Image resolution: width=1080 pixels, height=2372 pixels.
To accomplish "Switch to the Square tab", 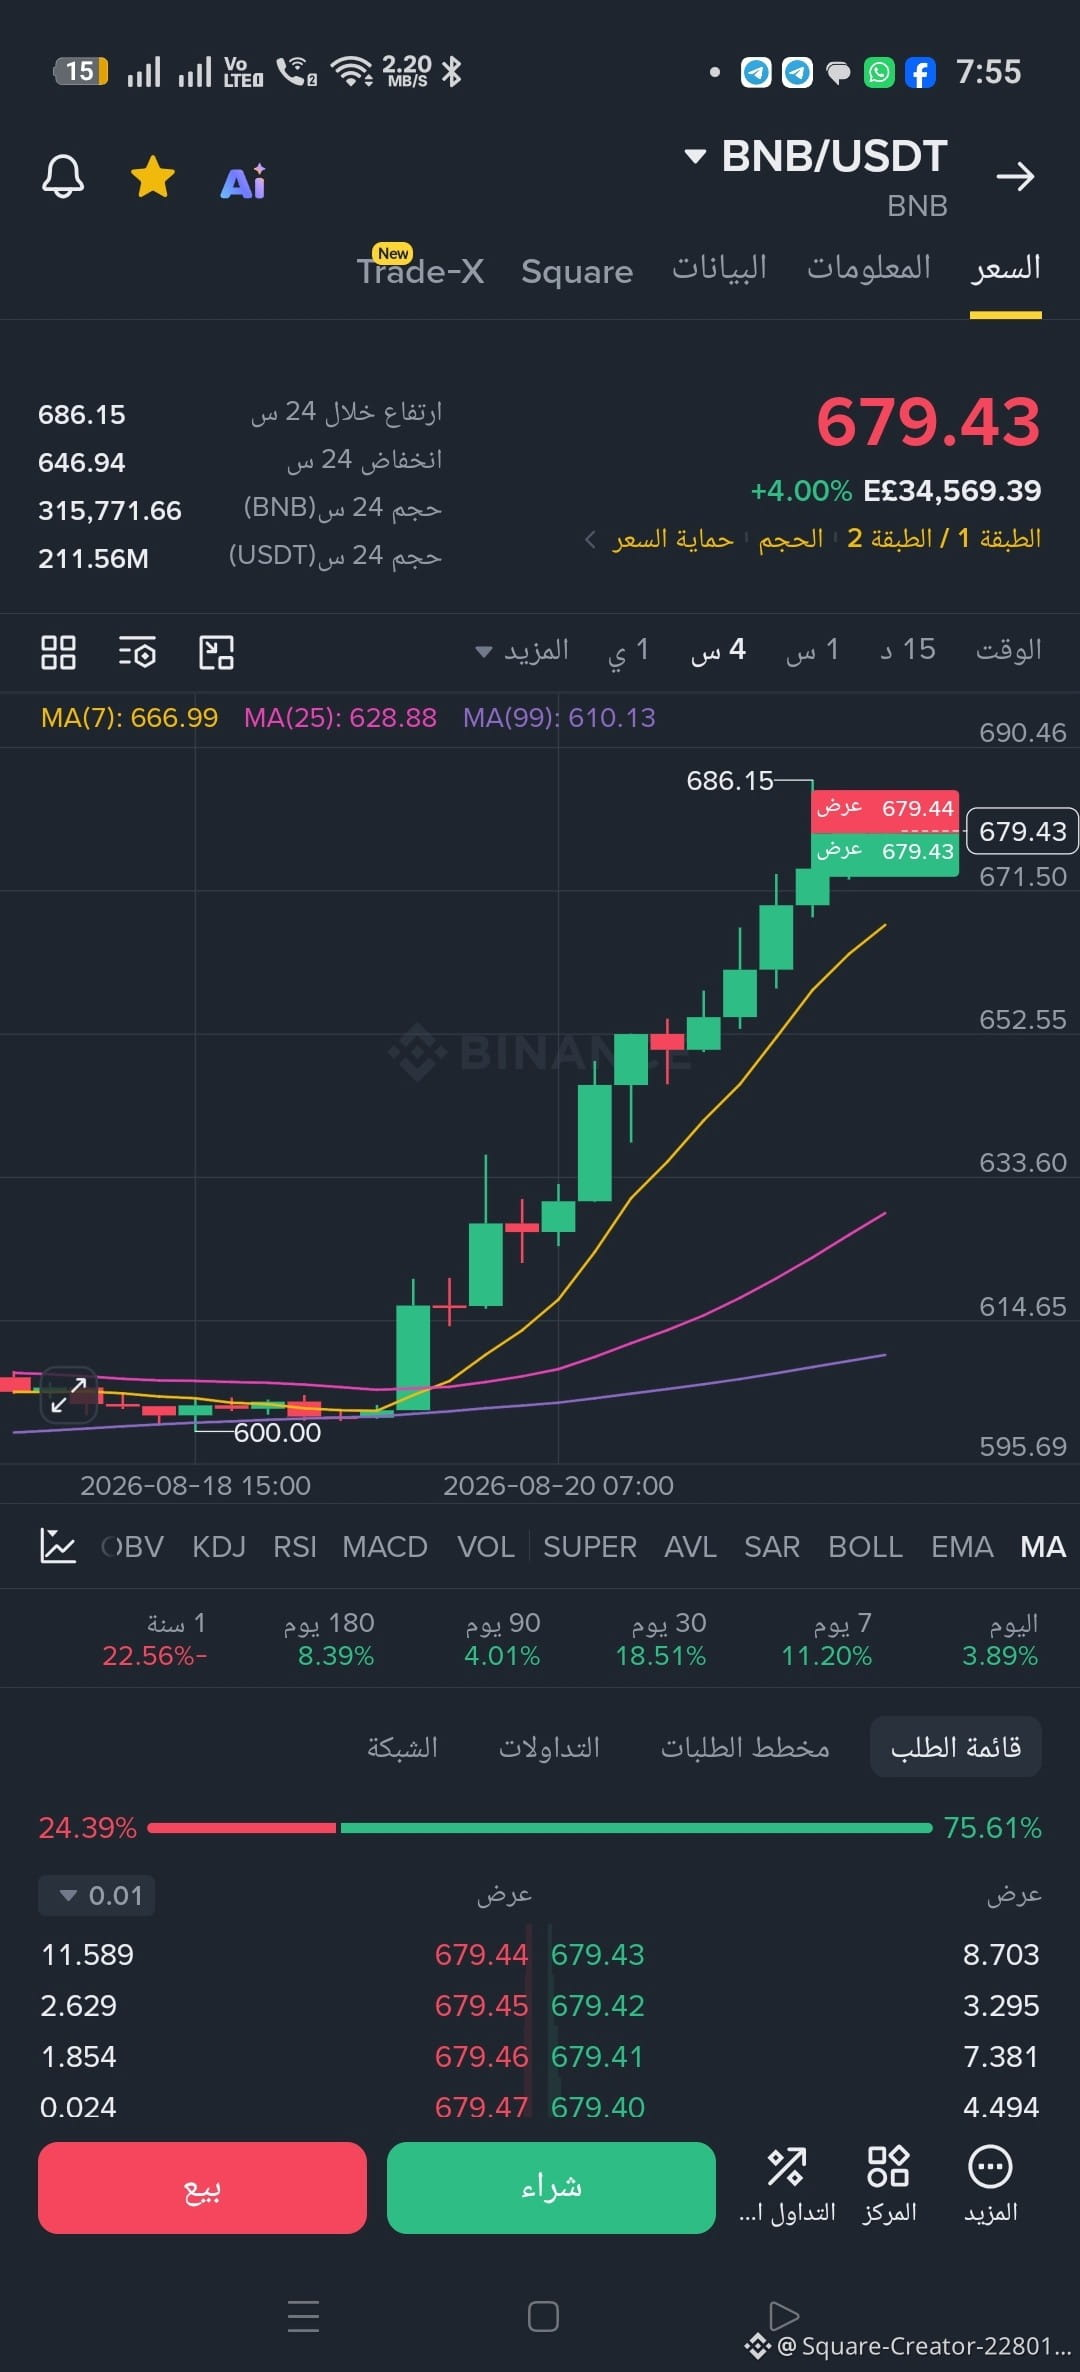I will (x=577, y=271).
